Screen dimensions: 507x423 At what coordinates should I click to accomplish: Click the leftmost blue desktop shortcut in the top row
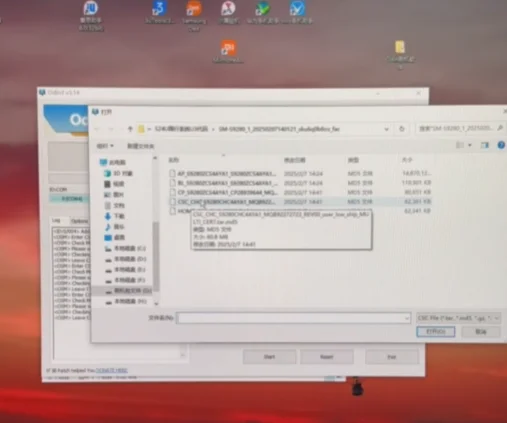[90, 8]
